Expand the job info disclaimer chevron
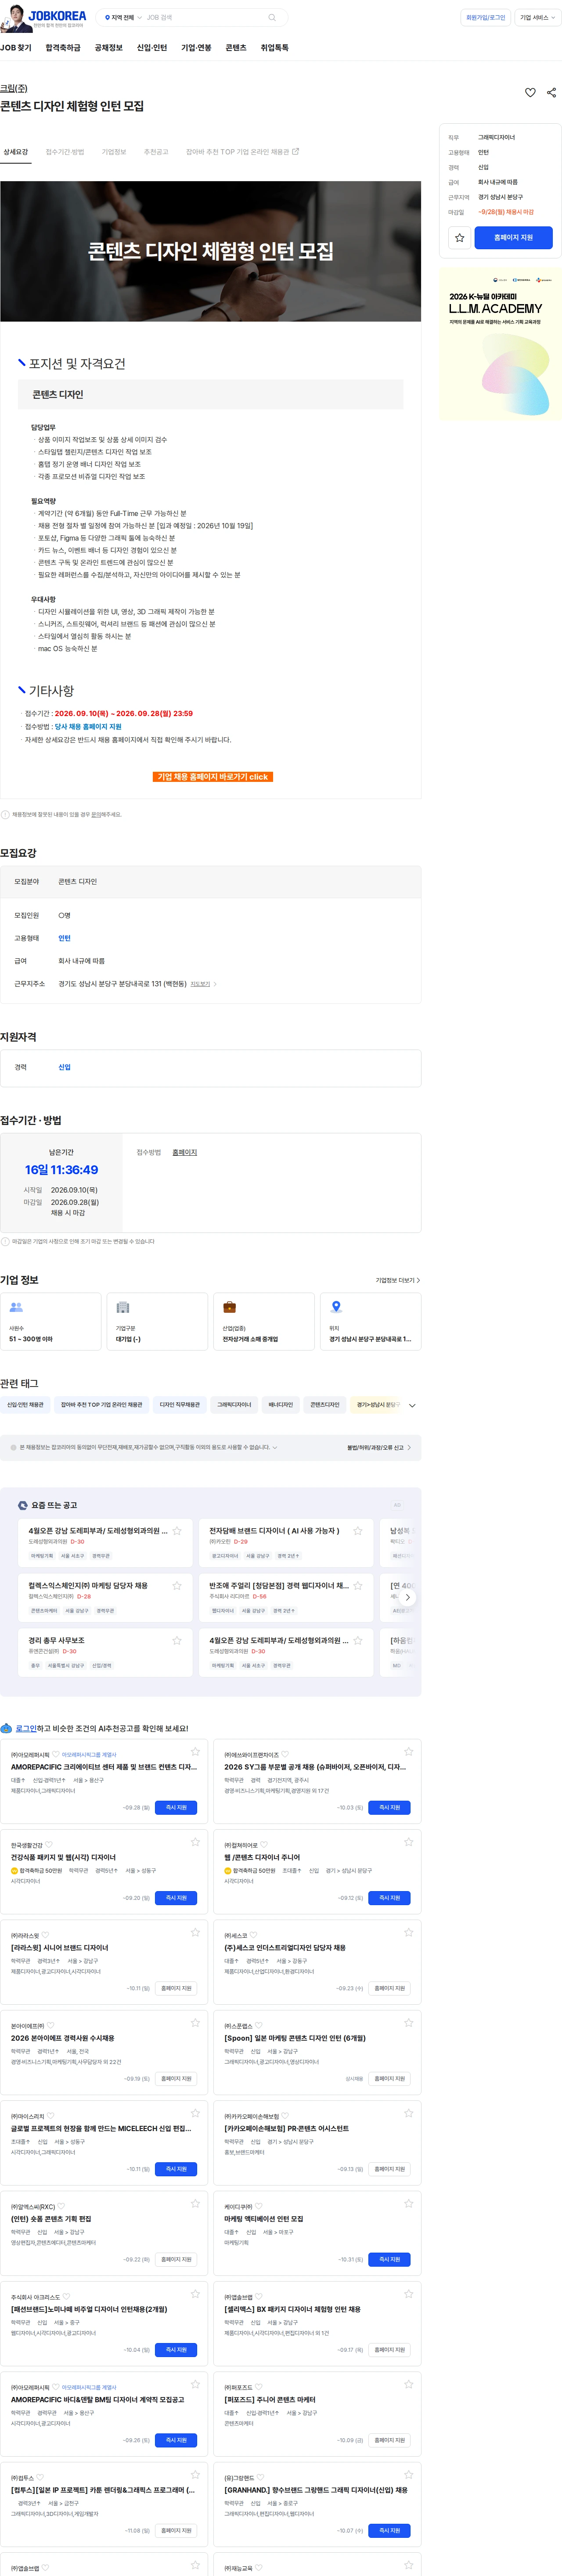Viewport: 562px width, 2576px height. click(x=275, y=1447)
